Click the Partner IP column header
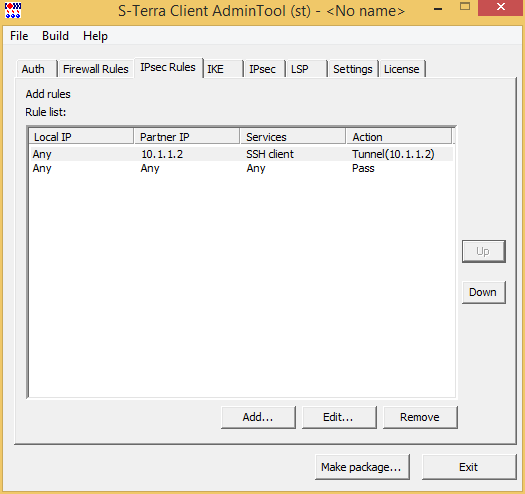 click(x=187, y=137)
